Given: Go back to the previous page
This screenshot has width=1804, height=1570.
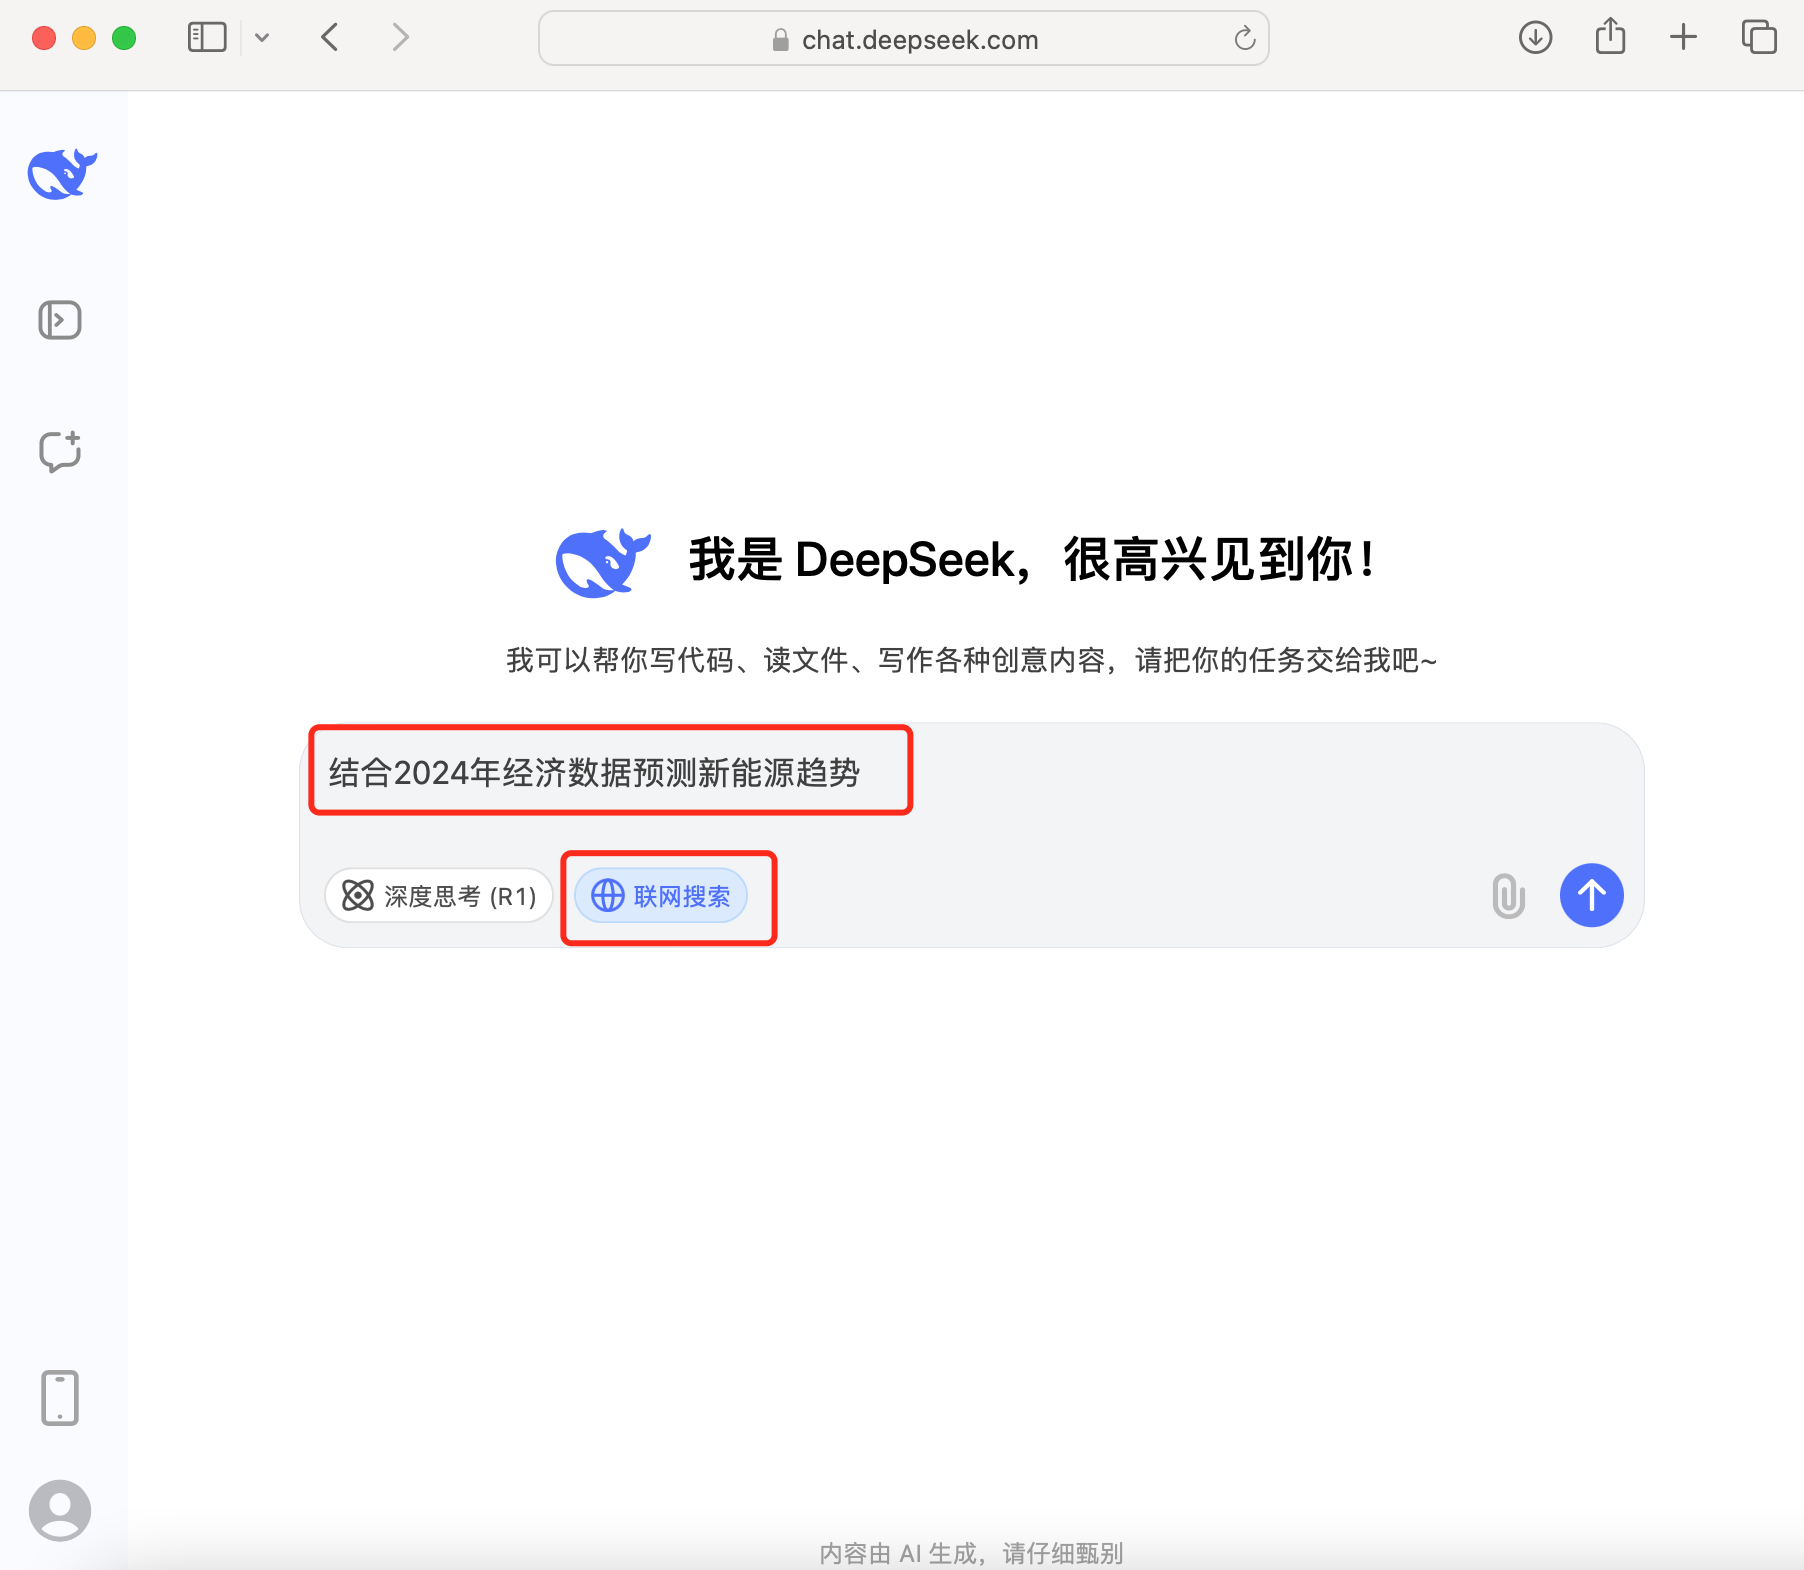Looking at the screenshot, I should coord(330,38).
